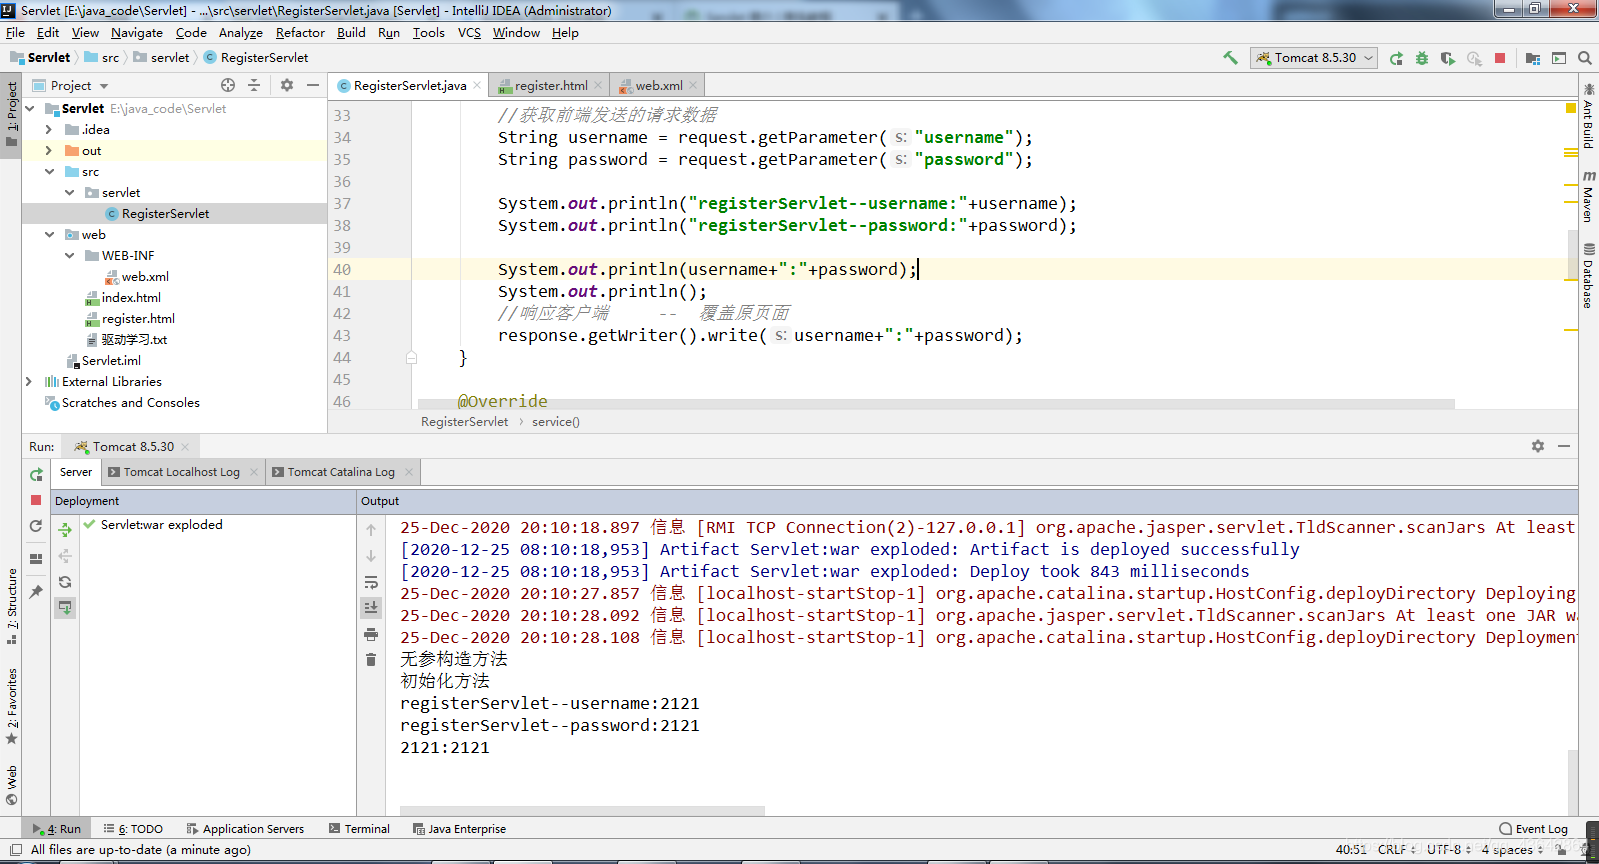Toggle scroll to end of output
The width and height of the screenshot is (1599, 864).
pyautogui.click(x=371, y=607)
